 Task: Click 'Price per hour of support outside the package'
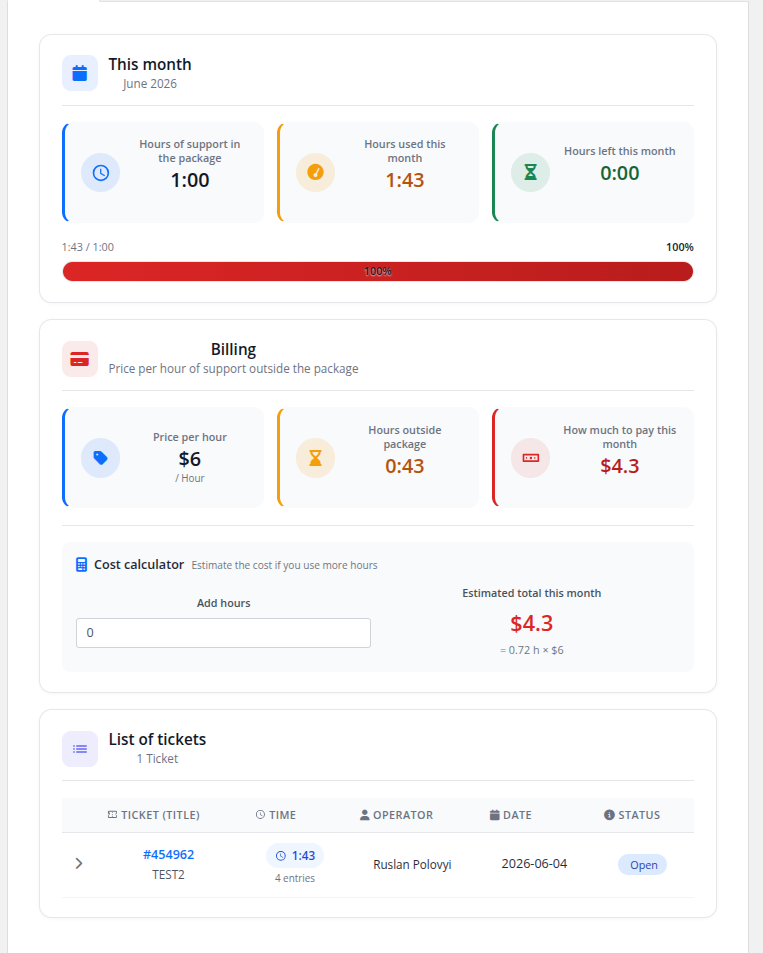coord(233,369)
